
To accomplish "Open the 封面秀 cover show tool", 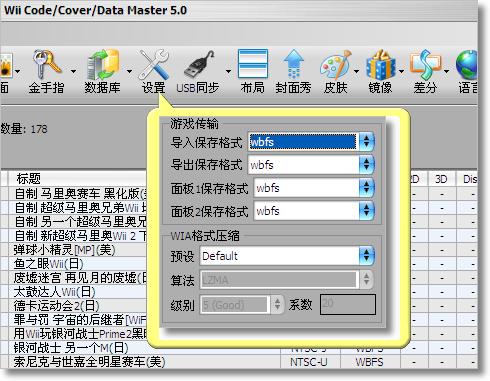I will coord(294,71).
